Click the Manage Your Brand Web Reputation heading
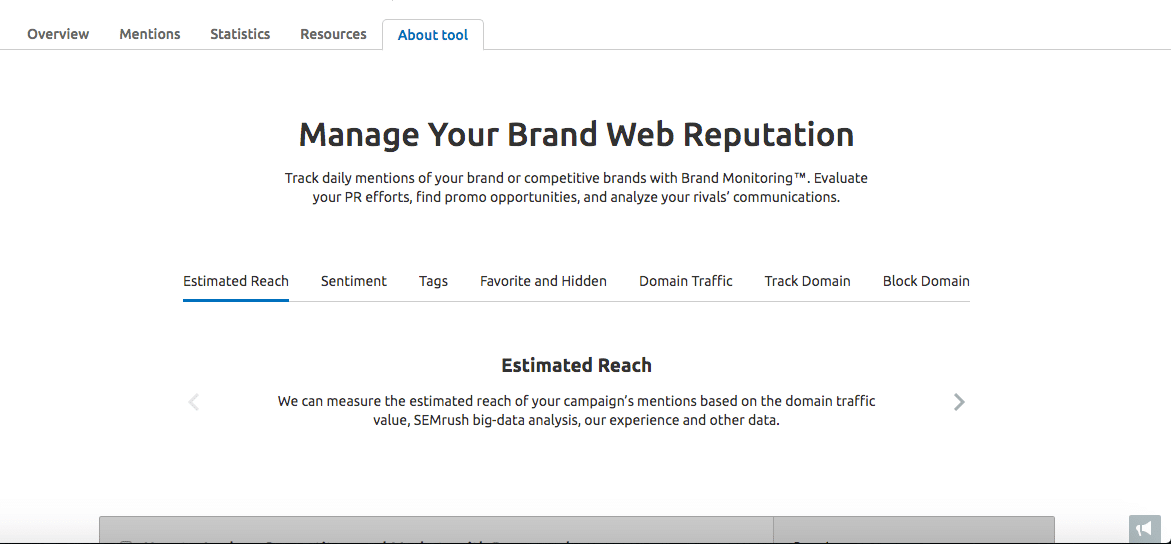The width and height of the screenshot is (1171, 544). (x=576, y=134)
